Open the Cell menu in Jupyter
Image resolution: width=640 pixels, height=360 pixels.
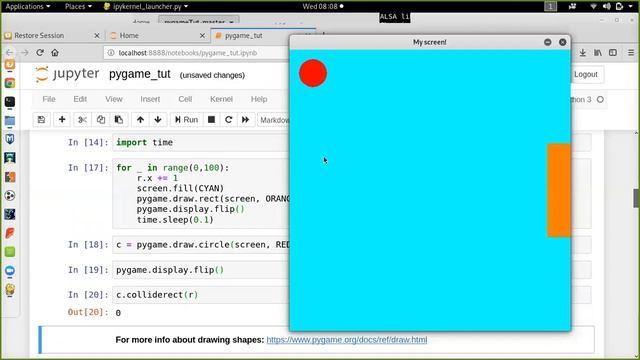point(185,99)
